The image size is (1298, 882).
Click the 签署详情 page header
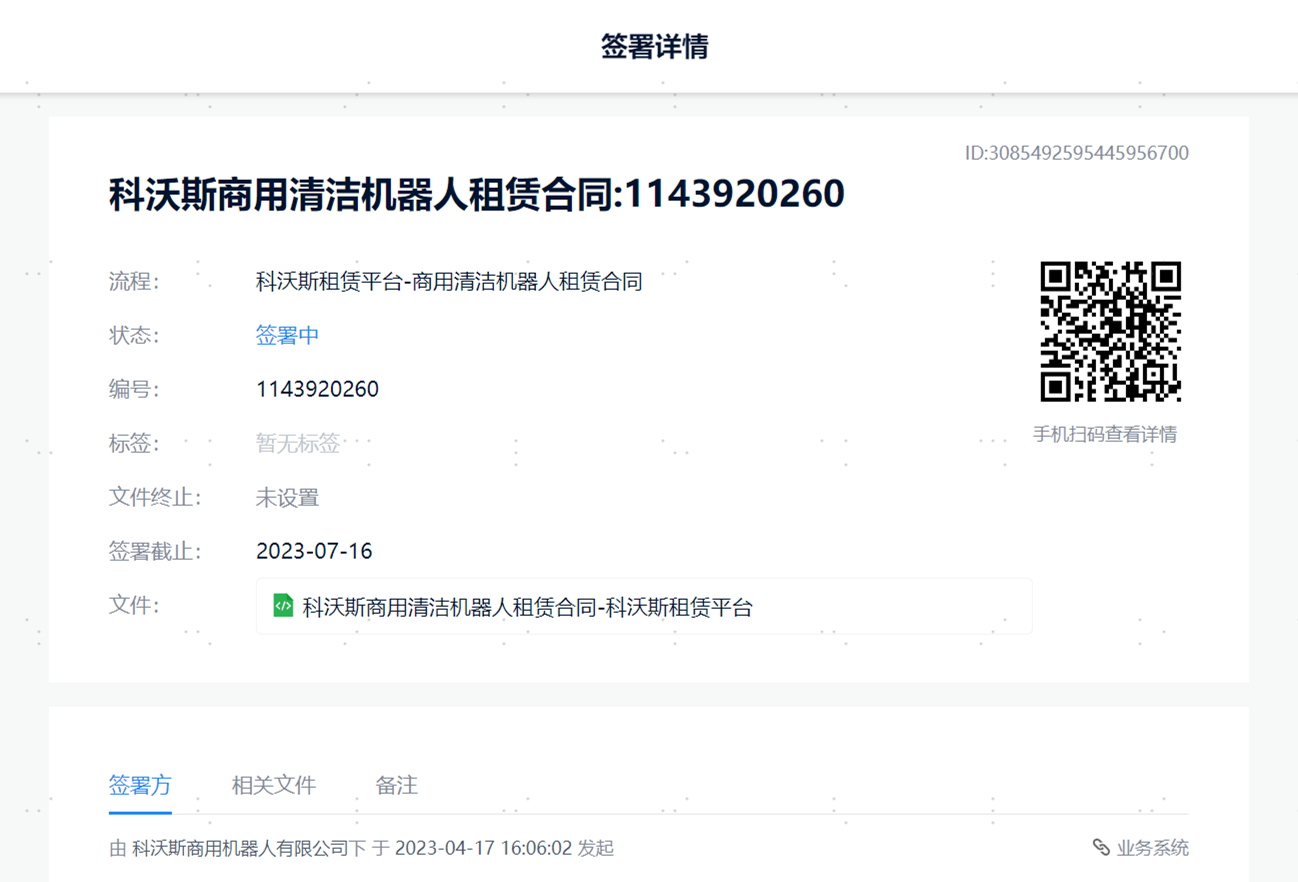(x=655, y=46)
